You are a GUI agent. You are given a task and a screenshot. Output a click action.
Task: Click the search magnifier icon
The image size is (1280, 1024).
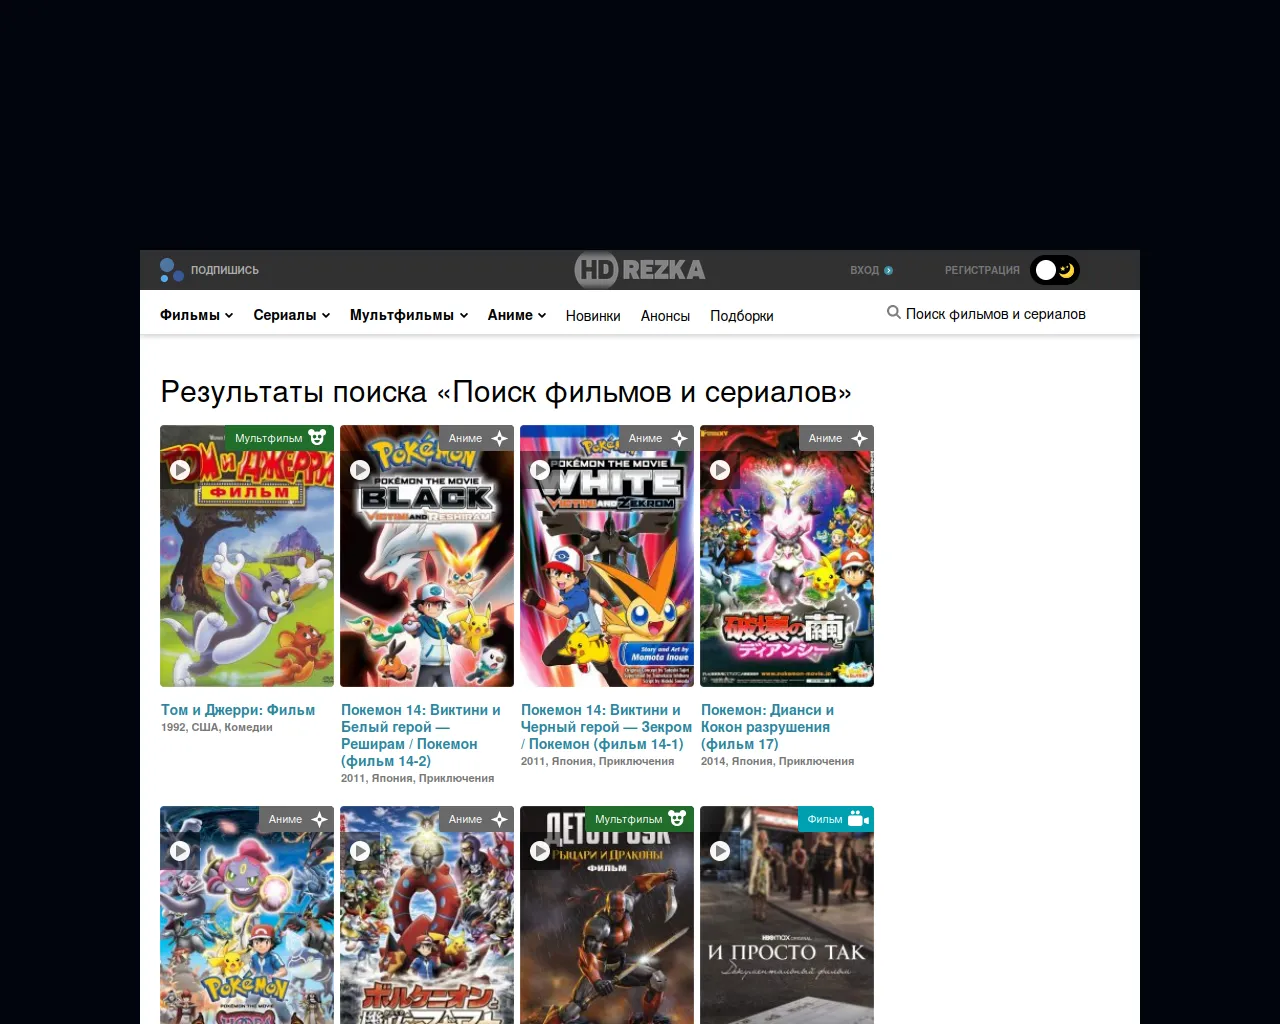coord(894,313)
